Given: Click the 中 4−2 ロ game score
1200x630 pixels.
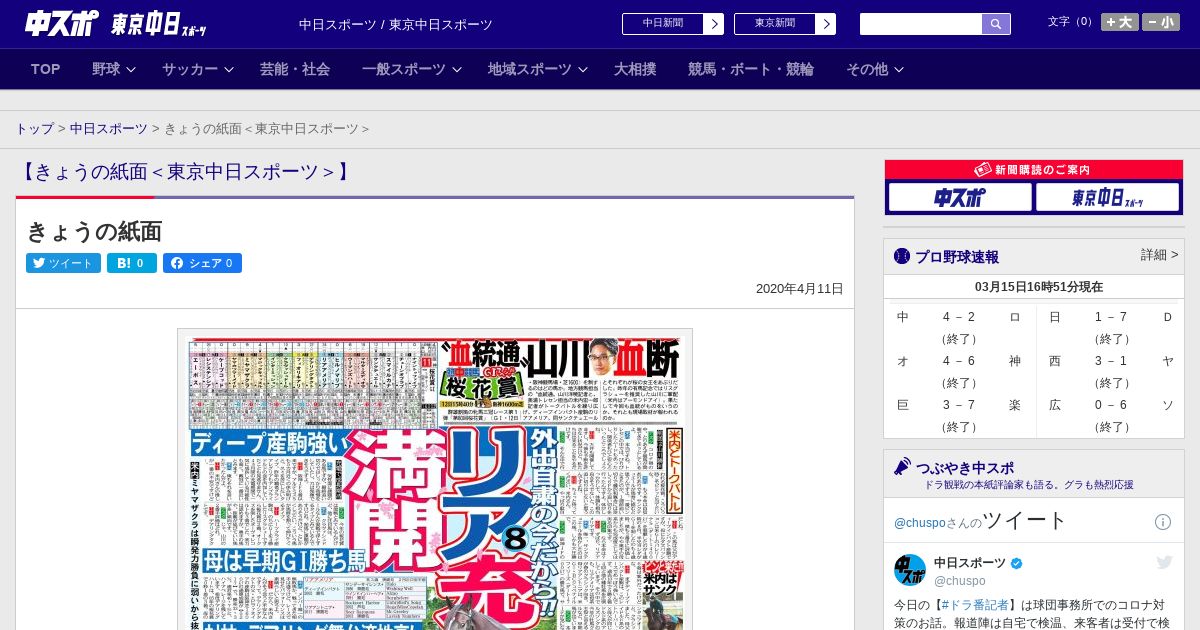Looking at the screenshot, I should (958, 317).
